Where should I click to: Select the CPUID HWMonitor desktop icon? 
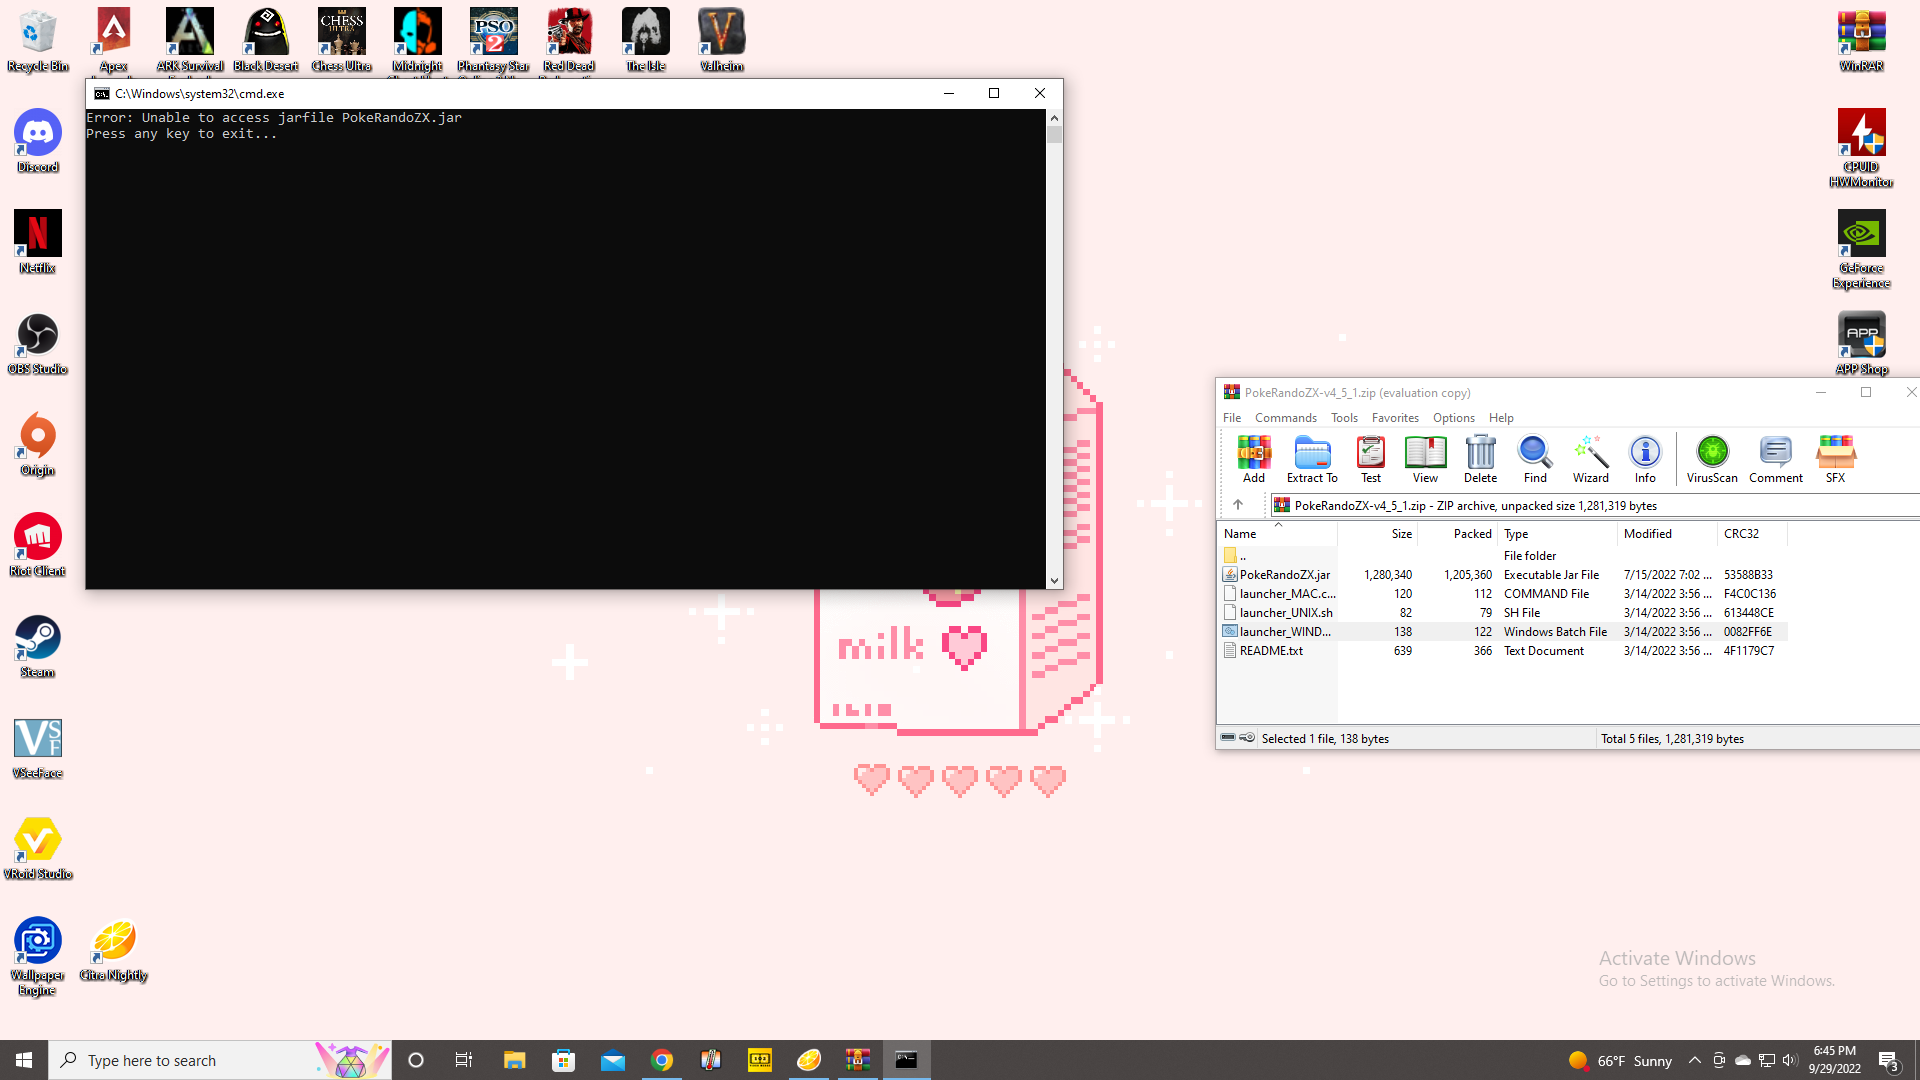click(x=1861, y=149)
